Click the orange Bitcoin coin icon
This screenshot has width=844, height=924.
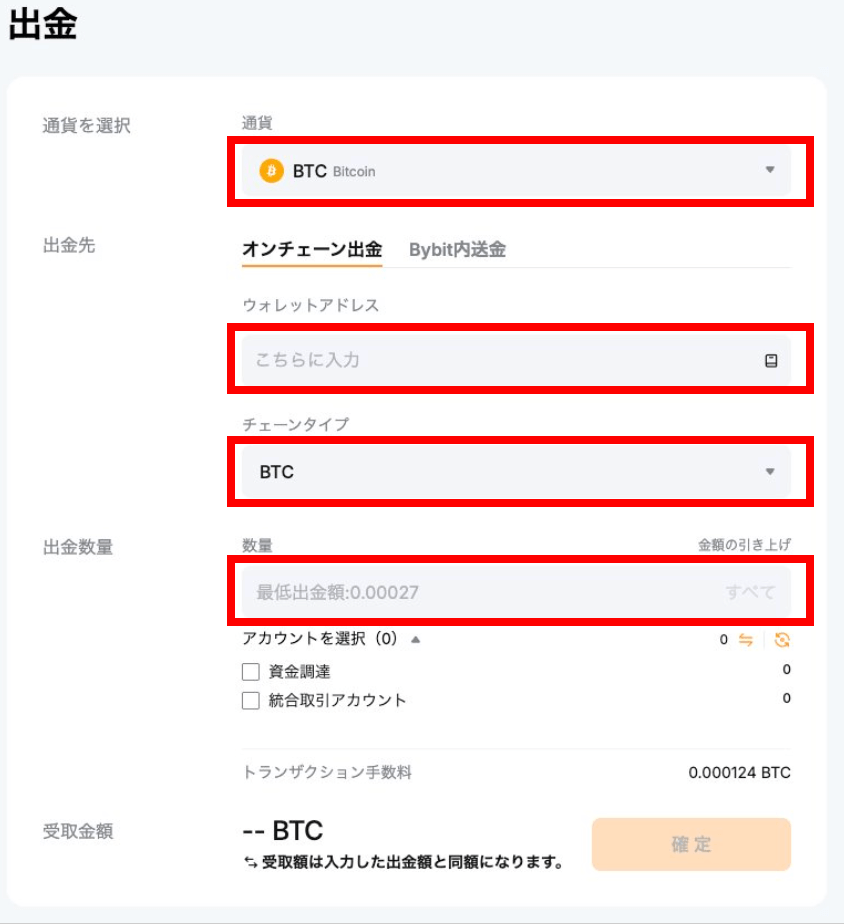[x=271, y=171]
